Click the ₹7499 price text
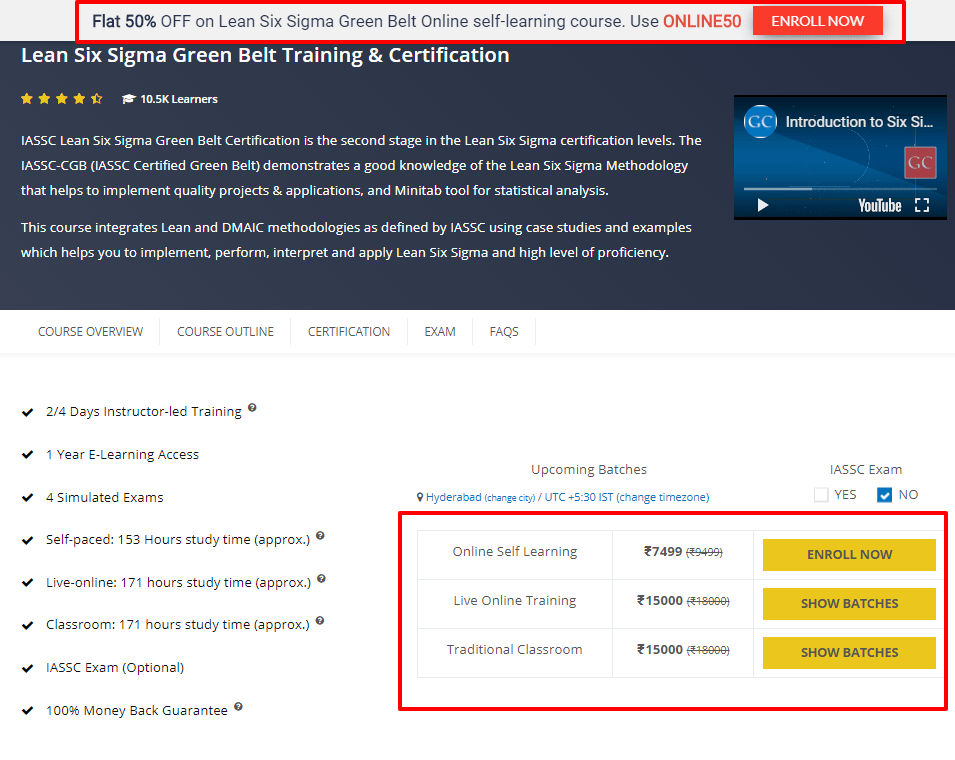This screenshot has height=760, width=955. [663, 551]
